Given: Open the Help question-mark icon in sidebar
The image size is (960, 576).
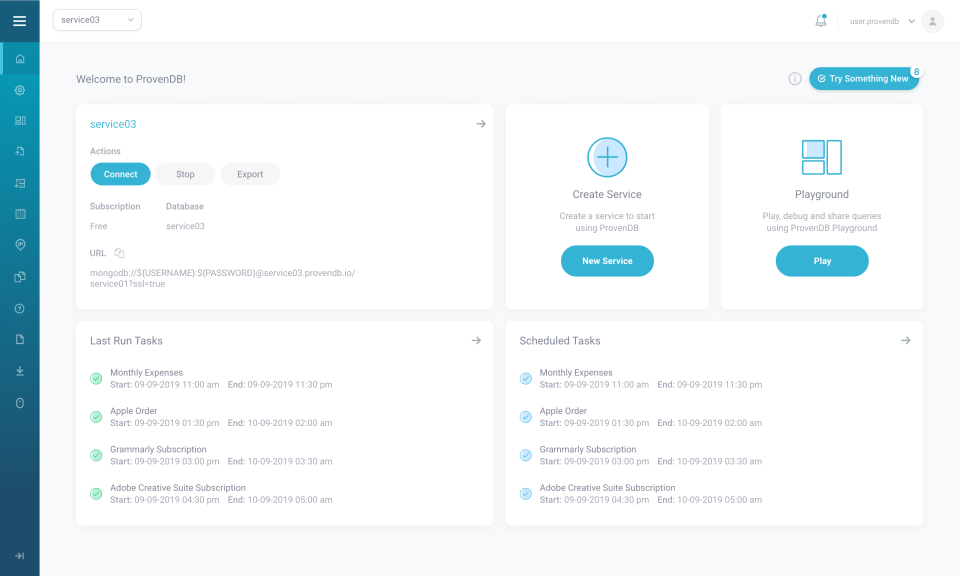Looking at the screenshot, I should click(x=20, y=307).
